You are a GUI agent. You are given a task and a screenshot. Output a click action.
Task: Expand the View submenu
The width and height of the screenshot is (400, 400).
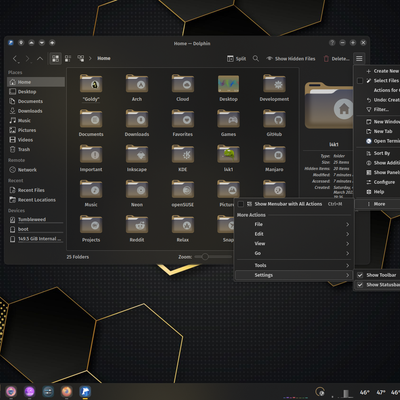point(294,244)
